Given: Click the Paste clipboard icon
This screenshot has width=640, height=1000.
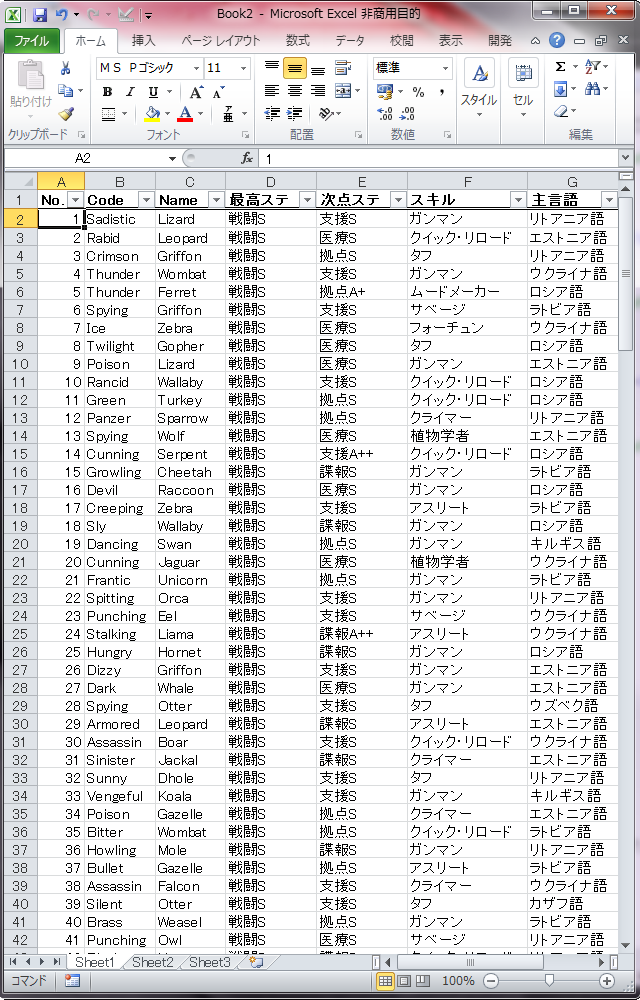Looking at the screenshot, I should coord(31,77).
